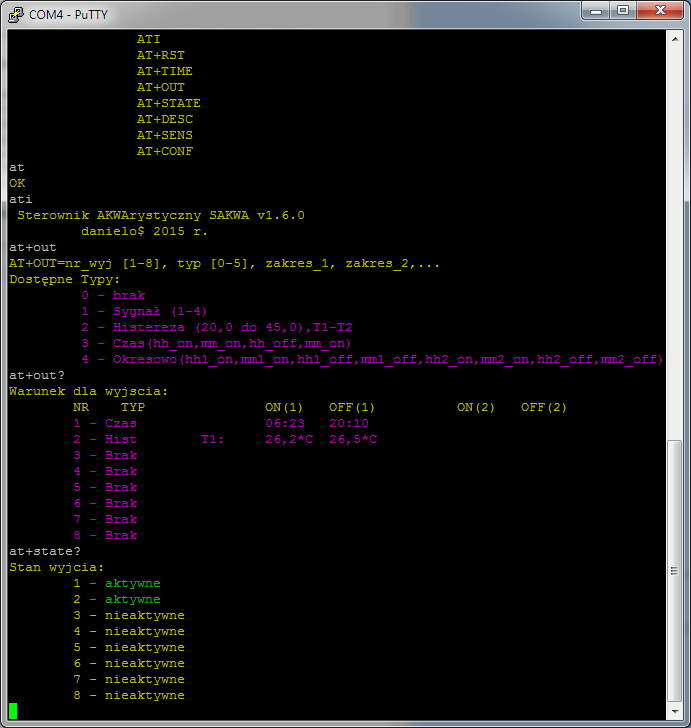Screen dimensions: 691x728
Task: Maximize the COM4 PuTTY window
Action: (x=623, y=11)
